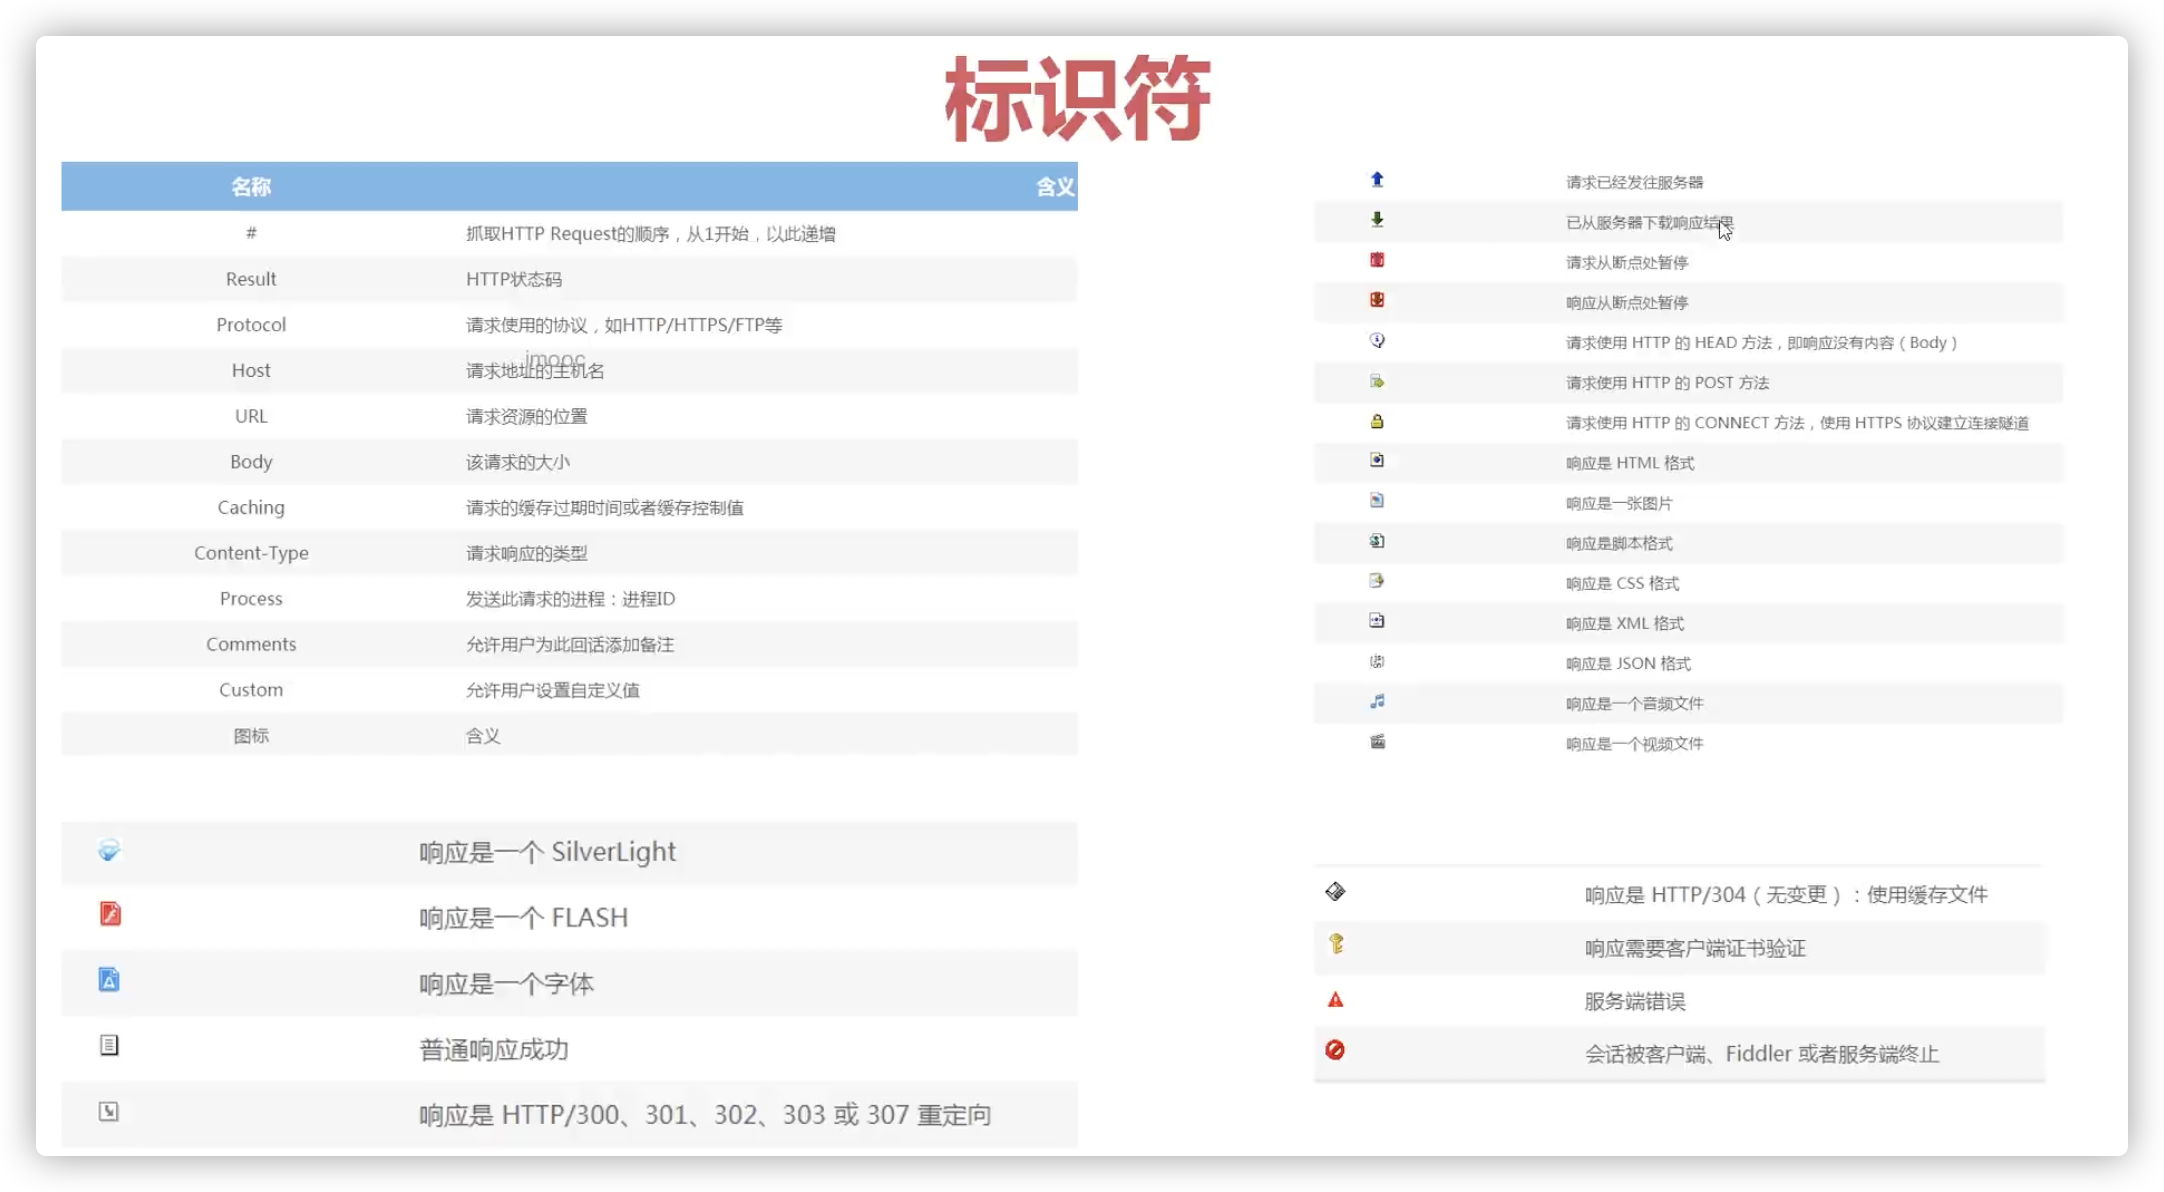Screen dimensions: 2164x1192
Task: Click the Content-Type row name
Action: (x=251, y=553)
